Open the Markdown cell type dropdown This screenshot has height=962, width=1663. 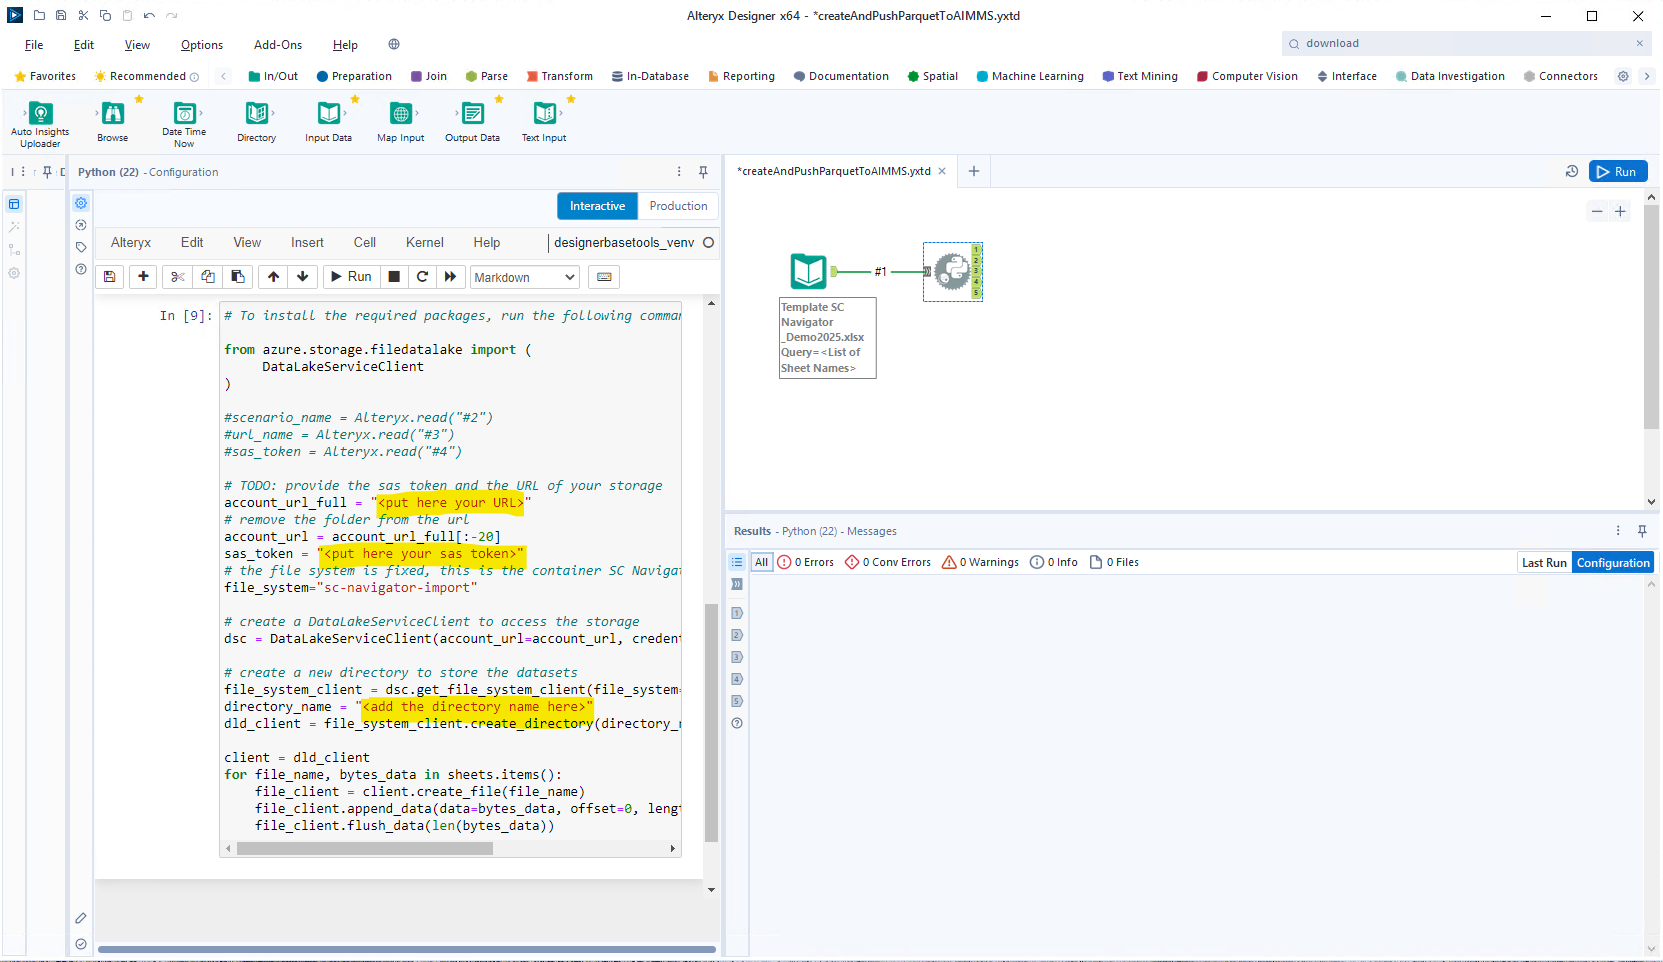click(525, 277)
